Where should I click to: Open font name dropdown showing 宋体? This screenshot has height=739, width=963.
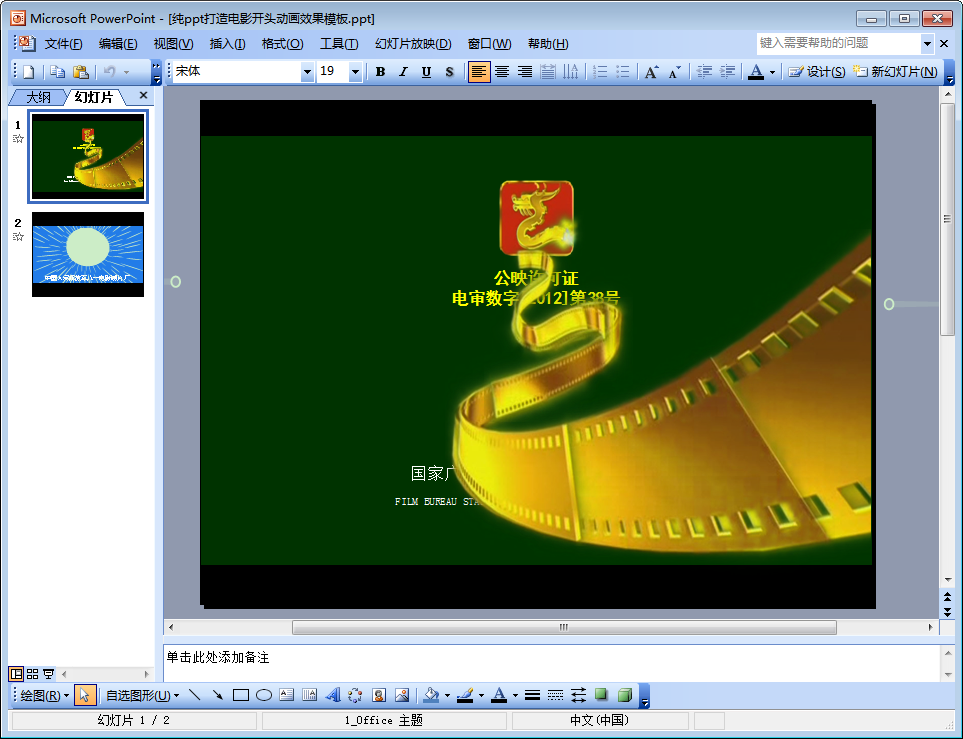coord(307,72)
